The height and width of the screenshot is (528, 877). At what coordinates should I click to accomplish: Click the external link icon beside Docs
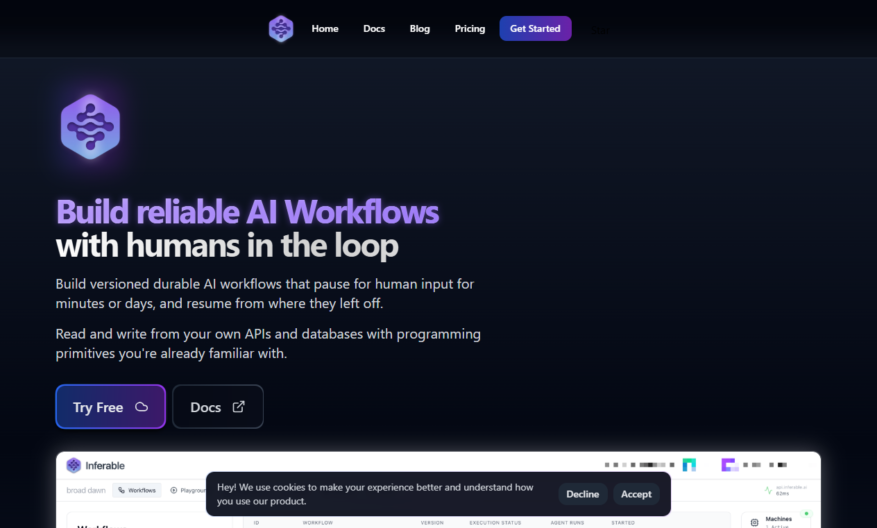click(239, 407)
